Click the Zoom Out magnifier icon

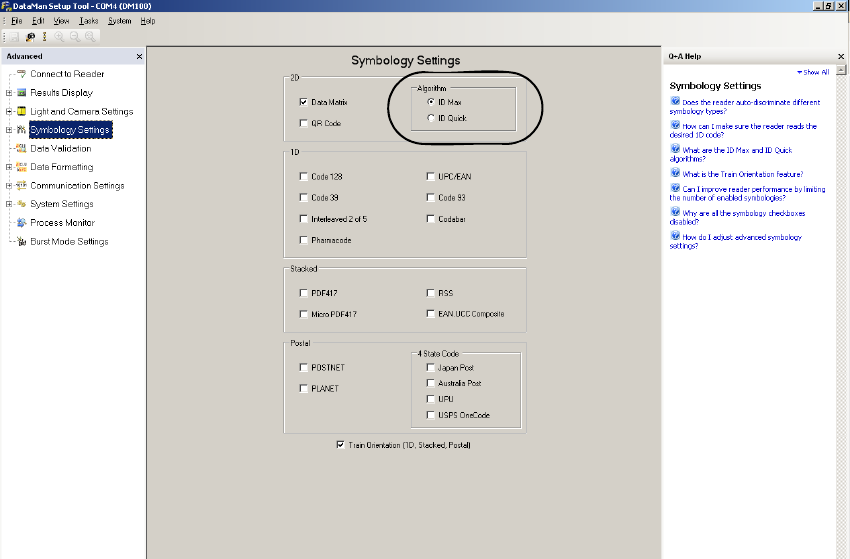click(75, 36)
